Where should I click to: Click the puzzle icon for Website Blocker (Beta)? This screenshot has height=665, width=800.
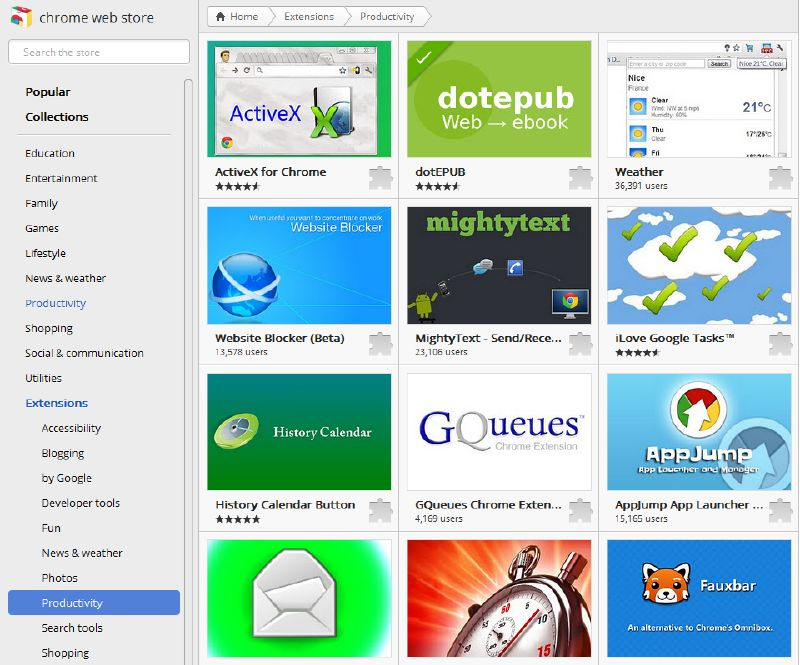pos(381,344)
